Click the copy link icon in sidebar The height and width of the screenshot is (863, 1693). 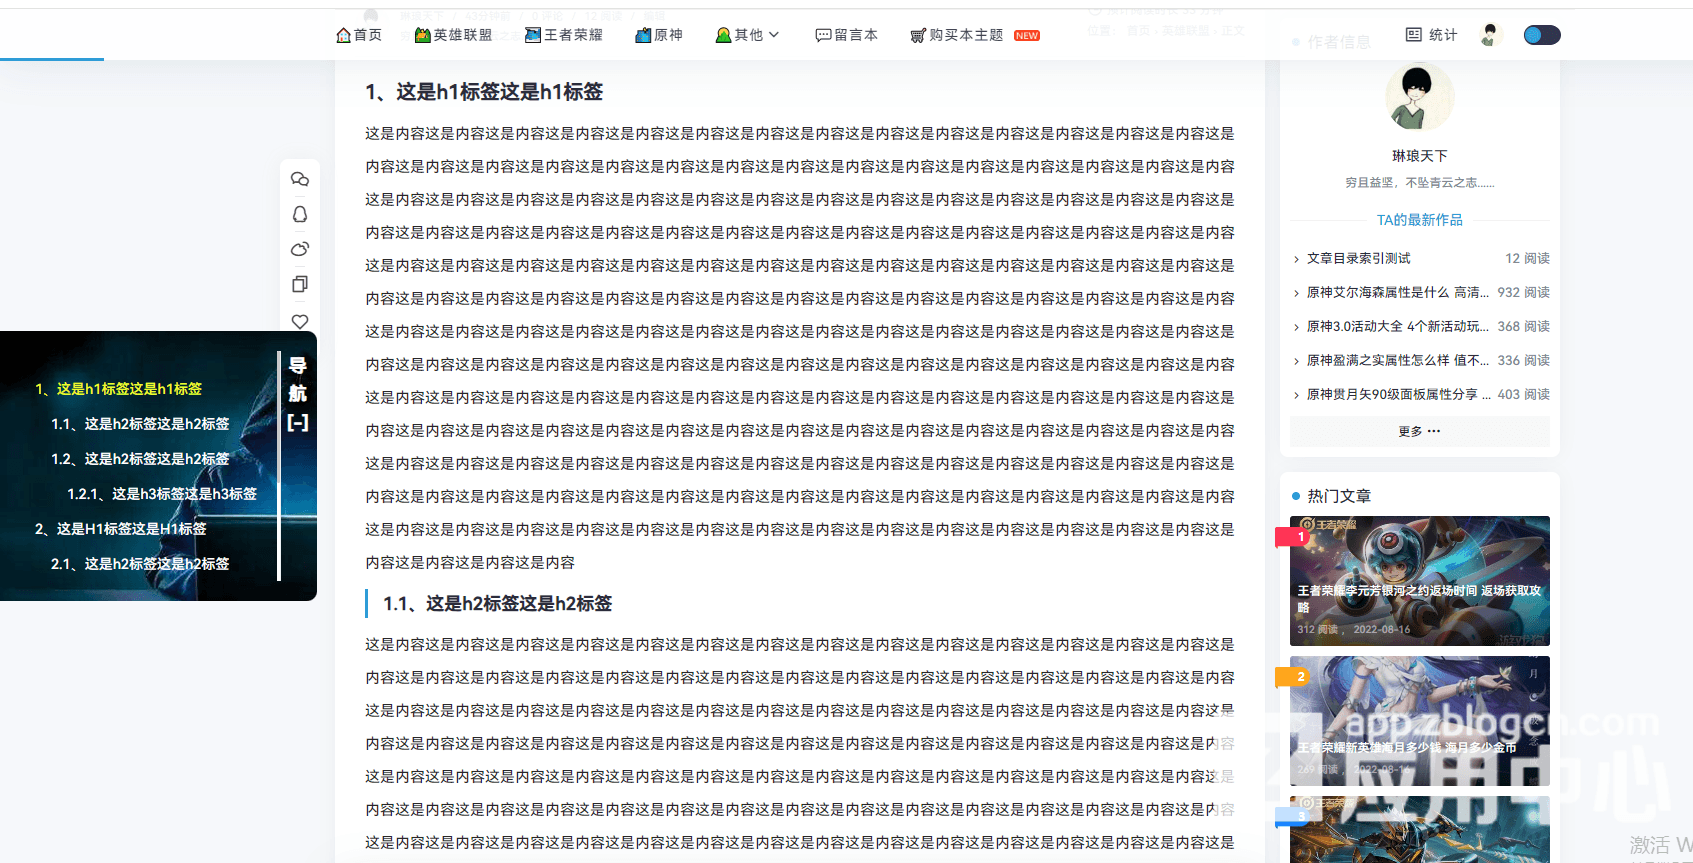[300, 284]
